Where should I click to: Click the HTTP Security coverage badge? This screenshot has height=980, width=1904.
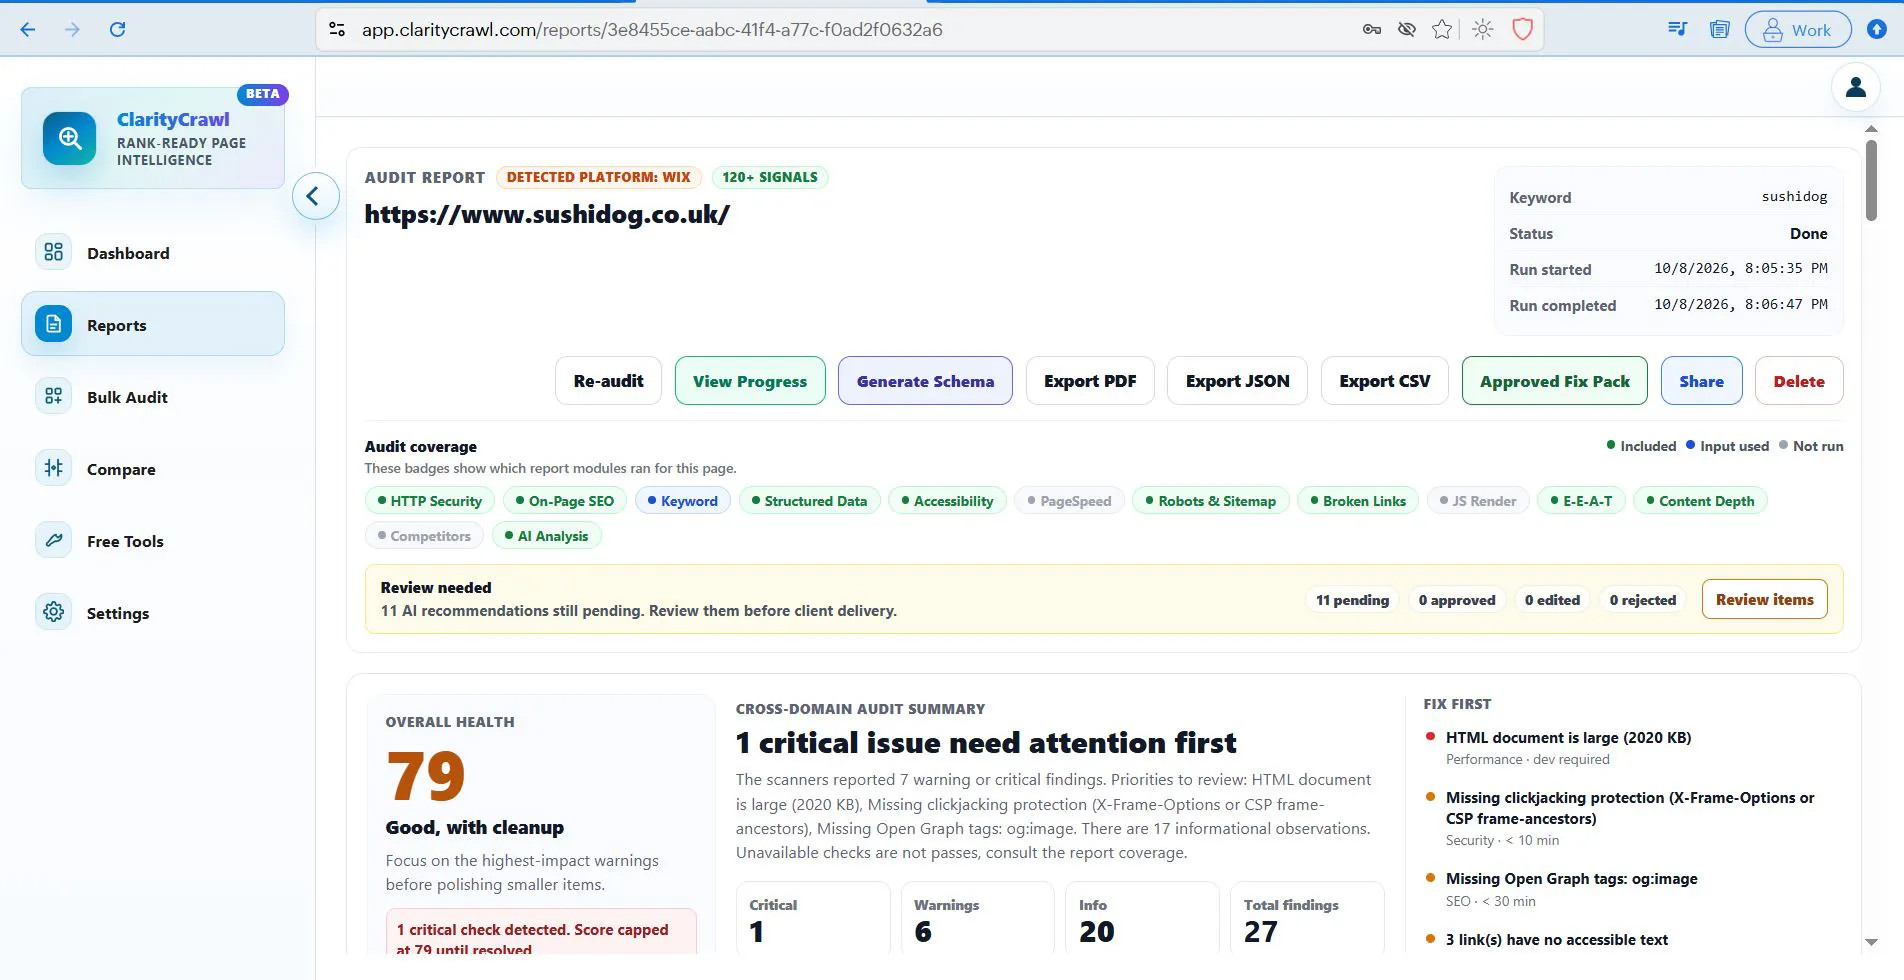430,501
